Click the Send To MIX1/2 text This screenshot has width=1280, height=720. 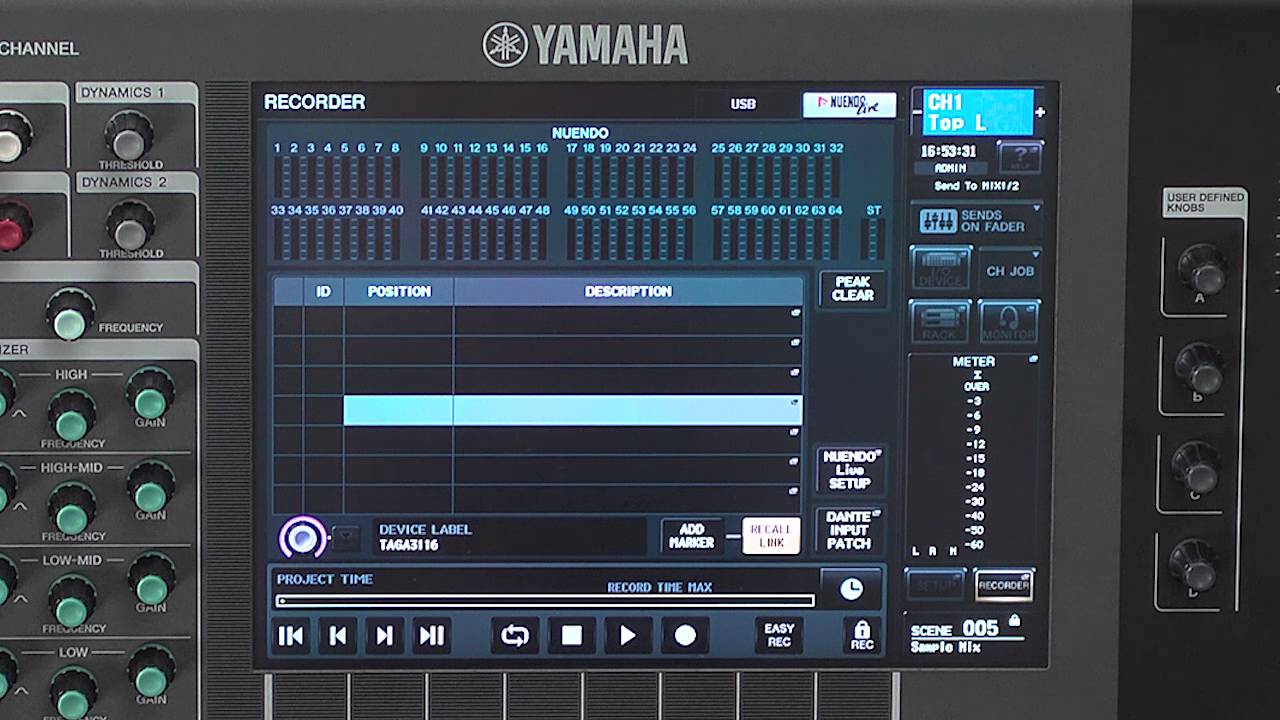tap(977, 186)
